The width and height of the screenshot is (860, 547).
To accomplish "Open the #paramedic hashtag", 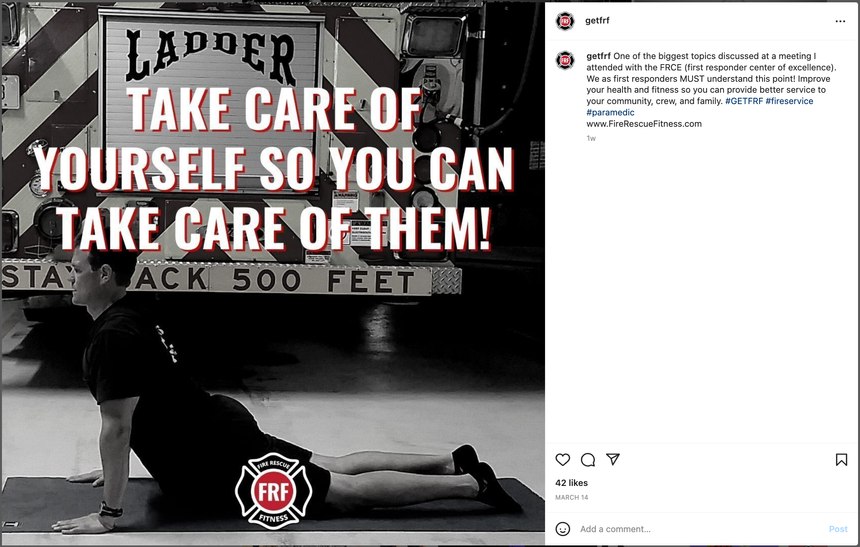I will point(610,112).
